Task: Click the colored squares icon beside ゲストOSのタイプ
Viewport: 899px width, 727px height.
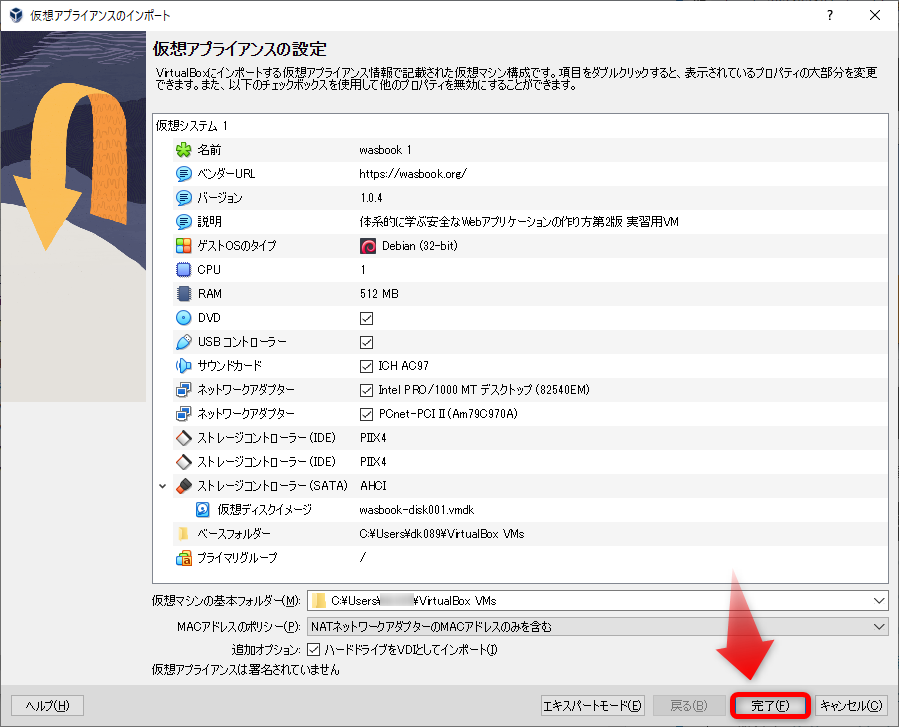Action: tap(183, 246)
